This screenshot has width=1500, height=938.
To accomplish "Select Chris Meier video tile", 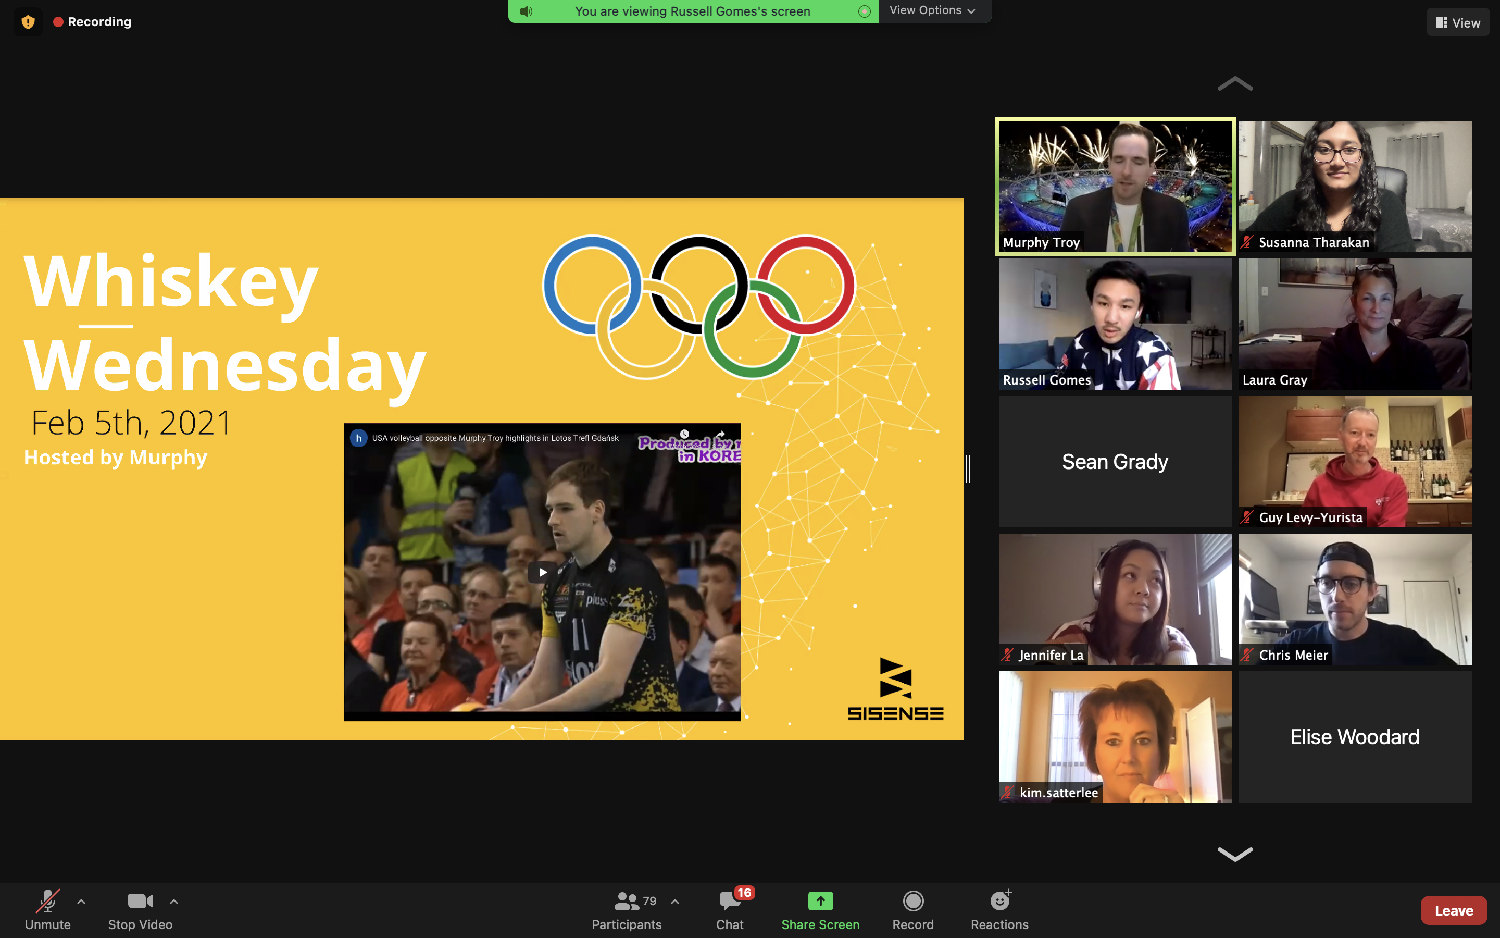I will coord(1355,599).
